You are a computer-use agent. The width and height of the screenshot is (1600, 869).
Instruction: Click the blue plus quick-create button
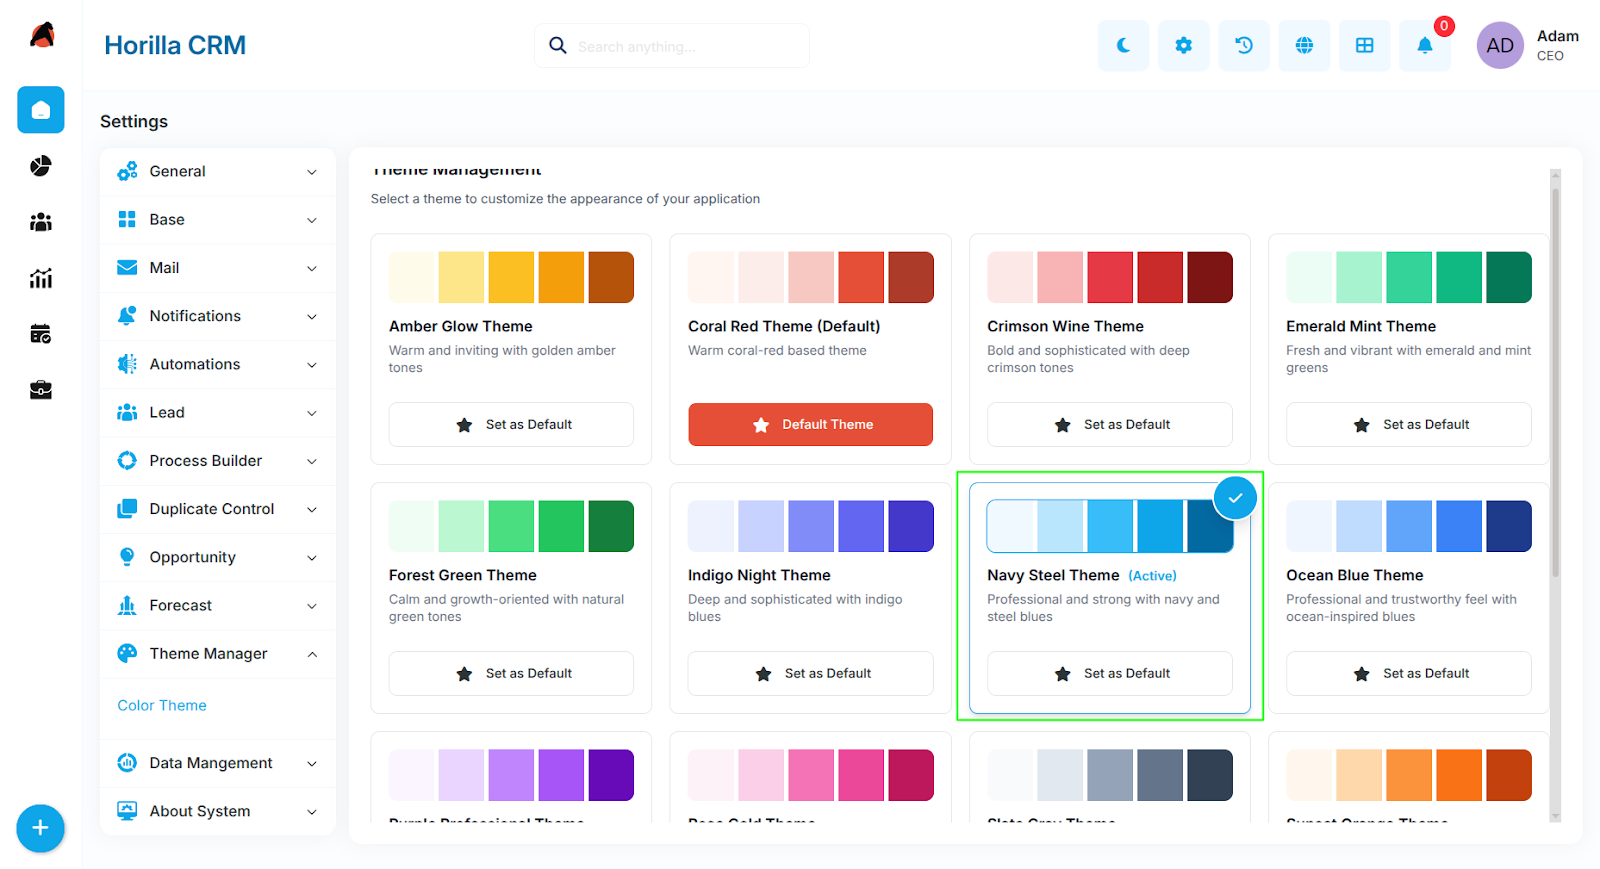coord(40,828)
